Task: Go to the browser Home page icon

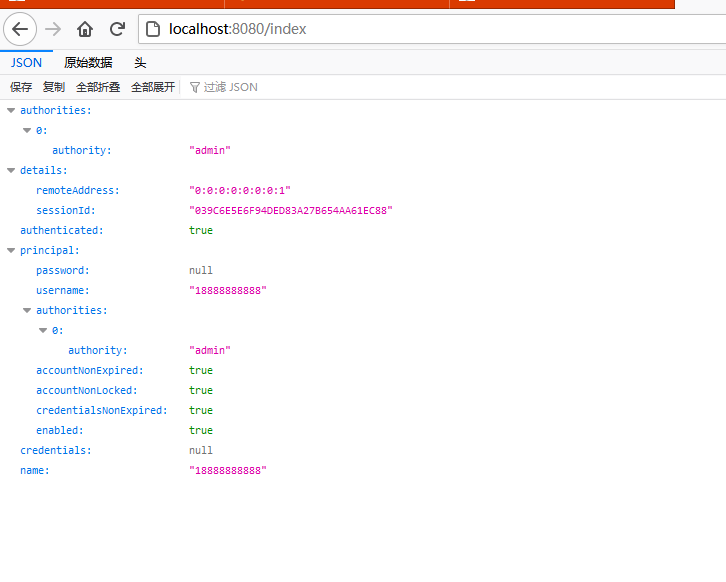Action: pos(85,29)
